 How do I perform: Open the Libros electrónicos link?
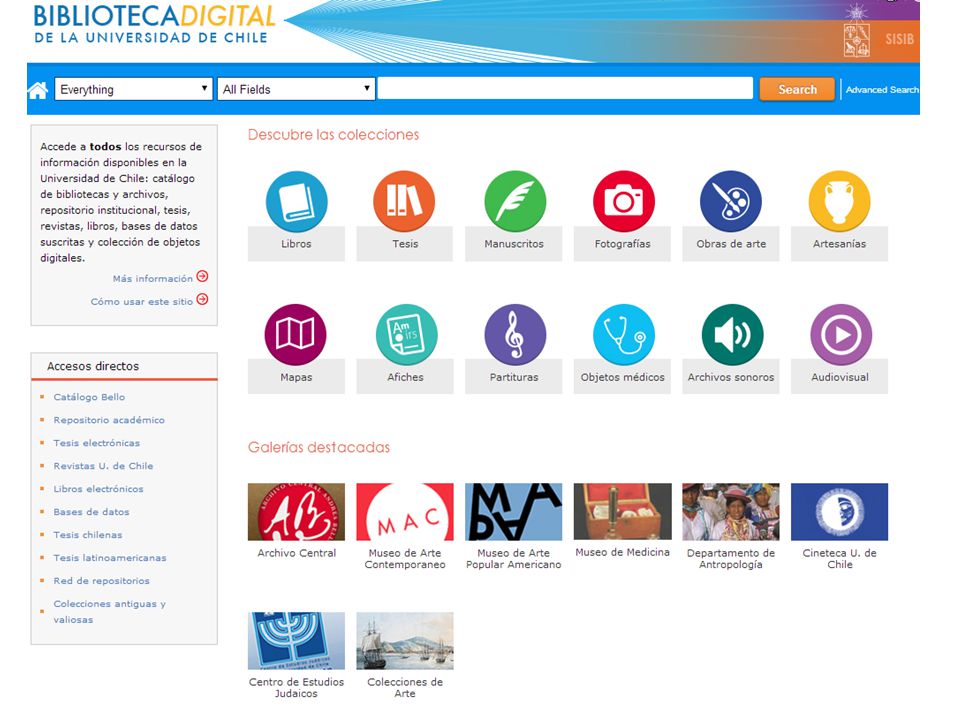[x=98, y=489]
